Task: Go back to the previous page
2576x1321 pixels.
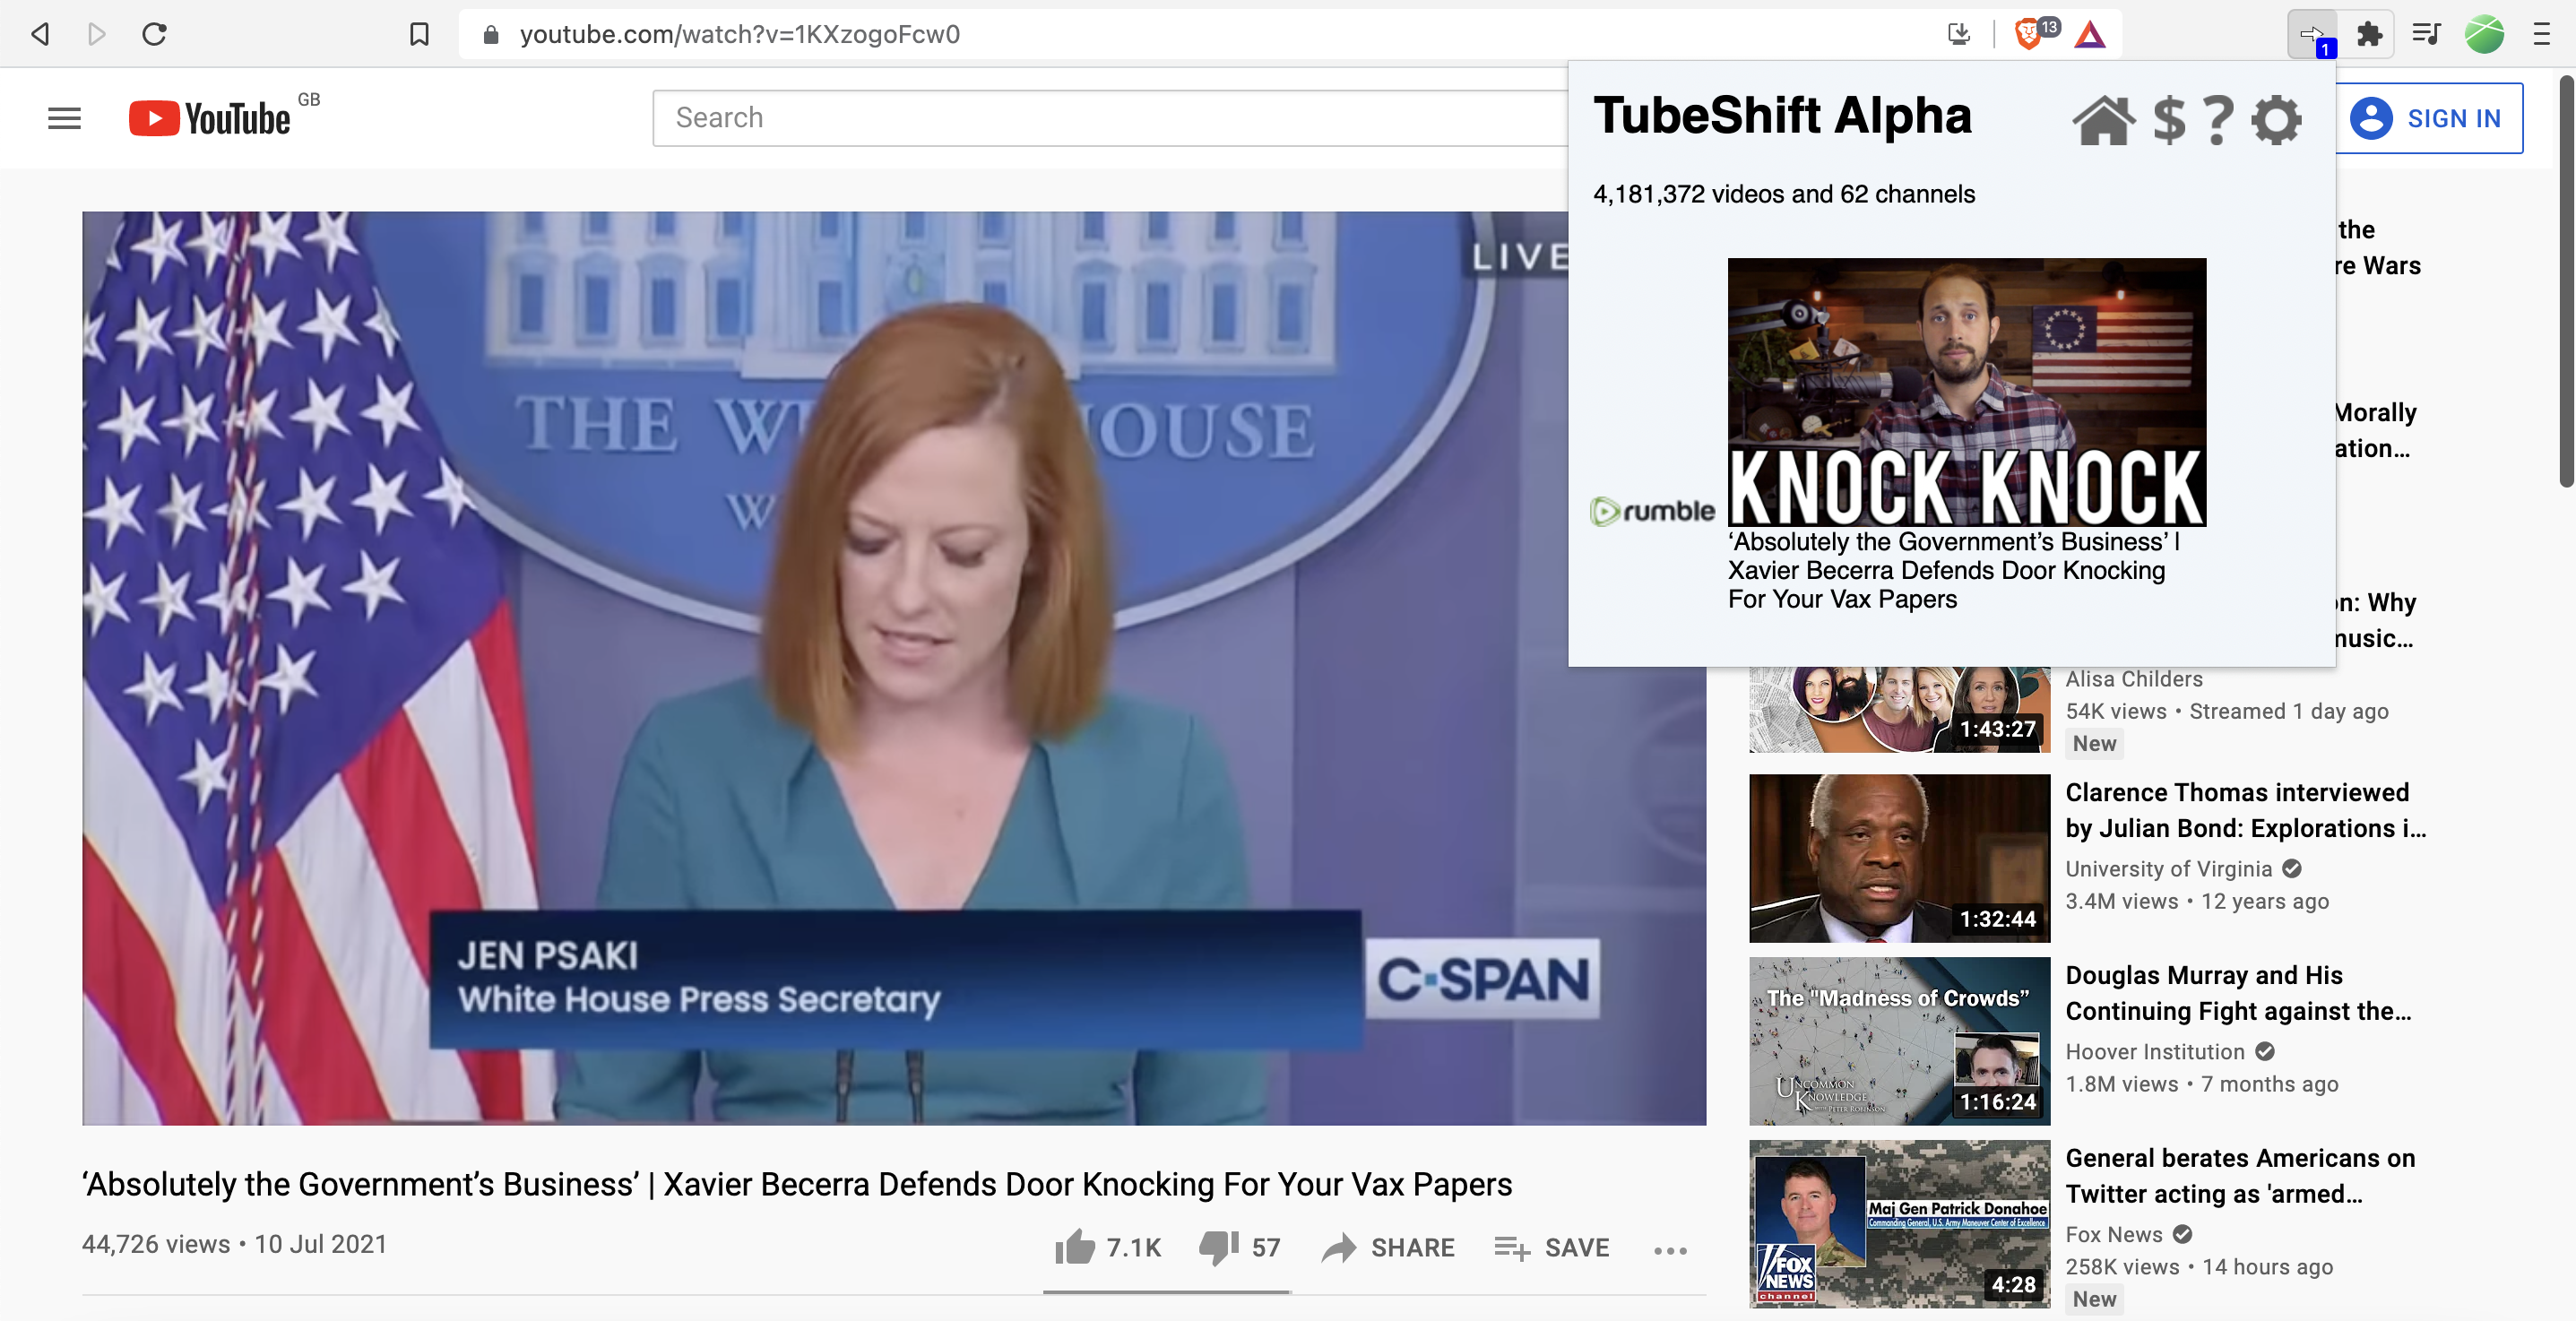Action: pyautogui.click(x=40, y=34)
